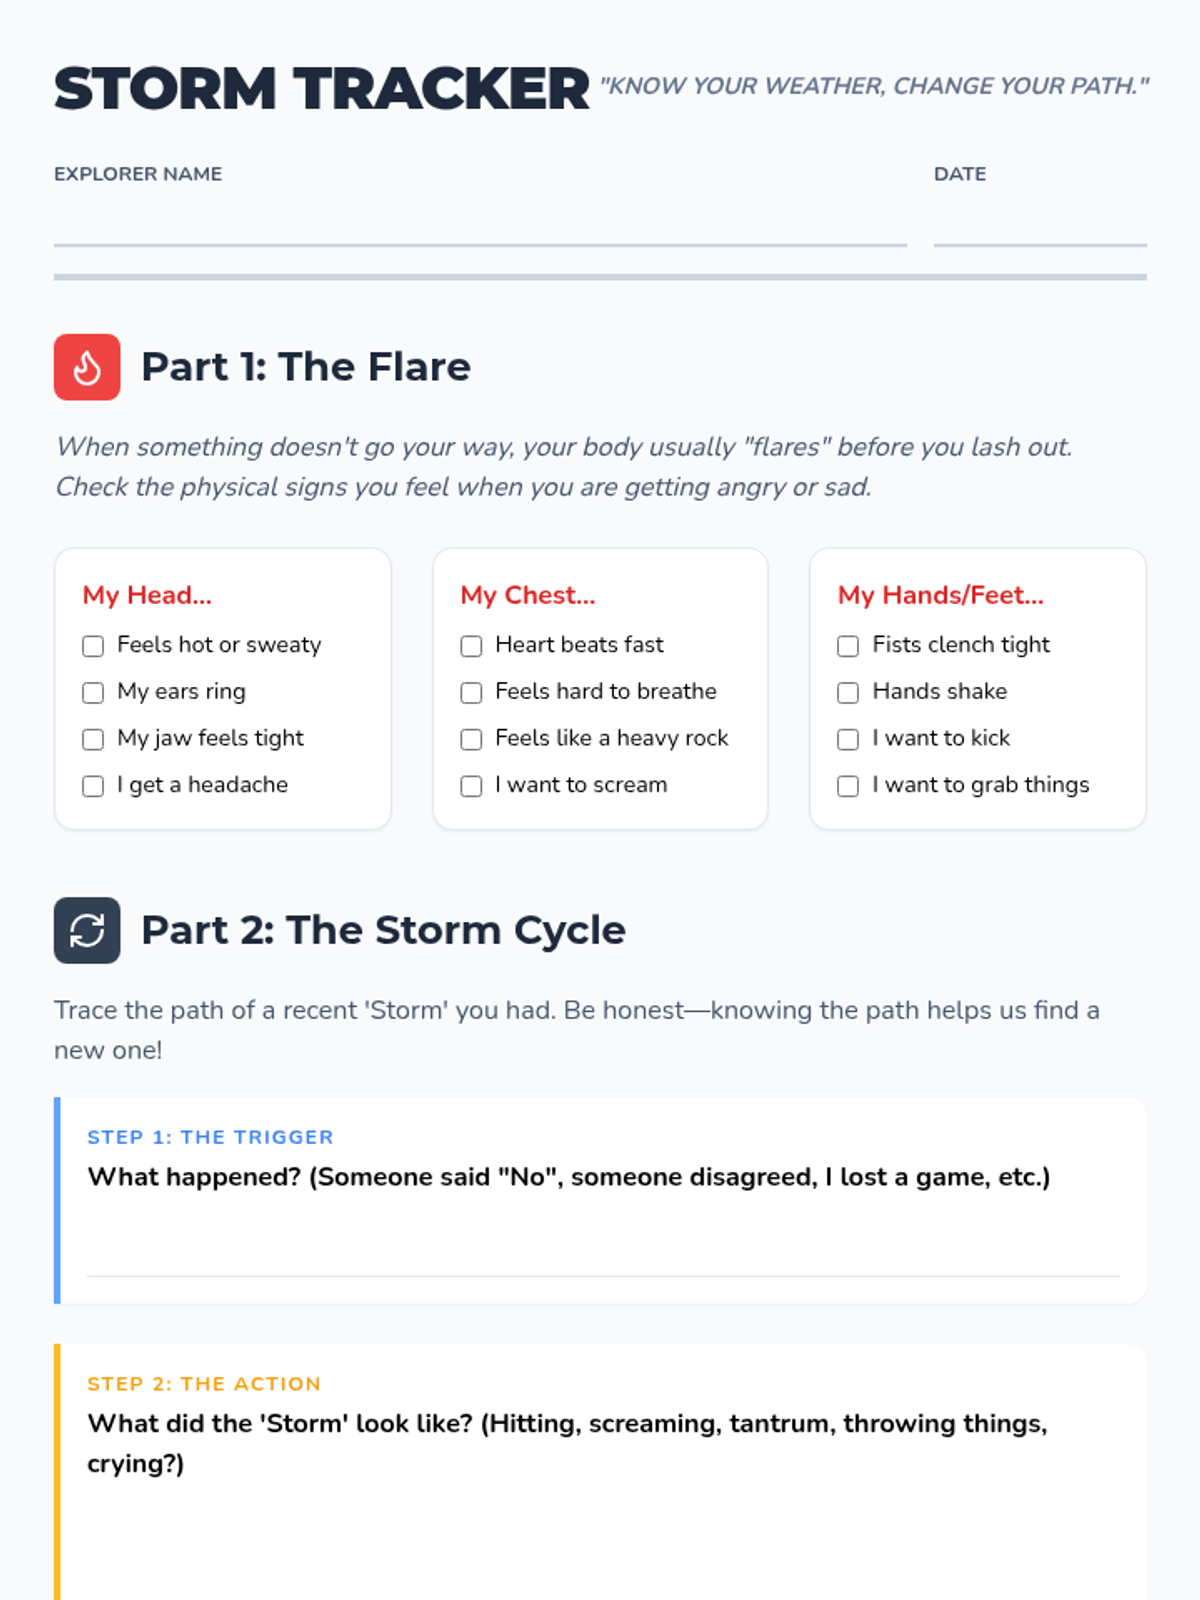The height and width of the screenshot is (1600, 1200).
Task: Select the 'Hands shake' checkbox
Action: [x=848, y=693]
